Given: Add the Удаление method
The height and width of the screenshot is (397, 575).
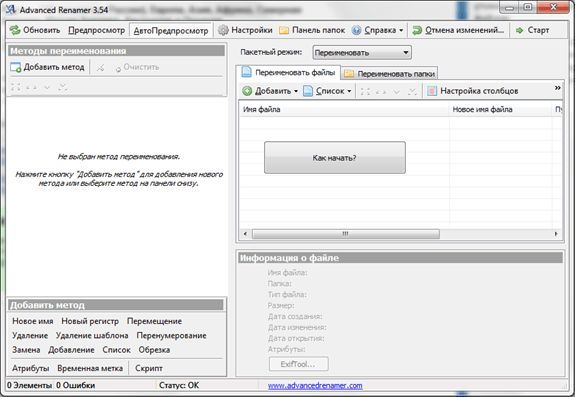Looking at the screenshot, I should pos(30,335).
